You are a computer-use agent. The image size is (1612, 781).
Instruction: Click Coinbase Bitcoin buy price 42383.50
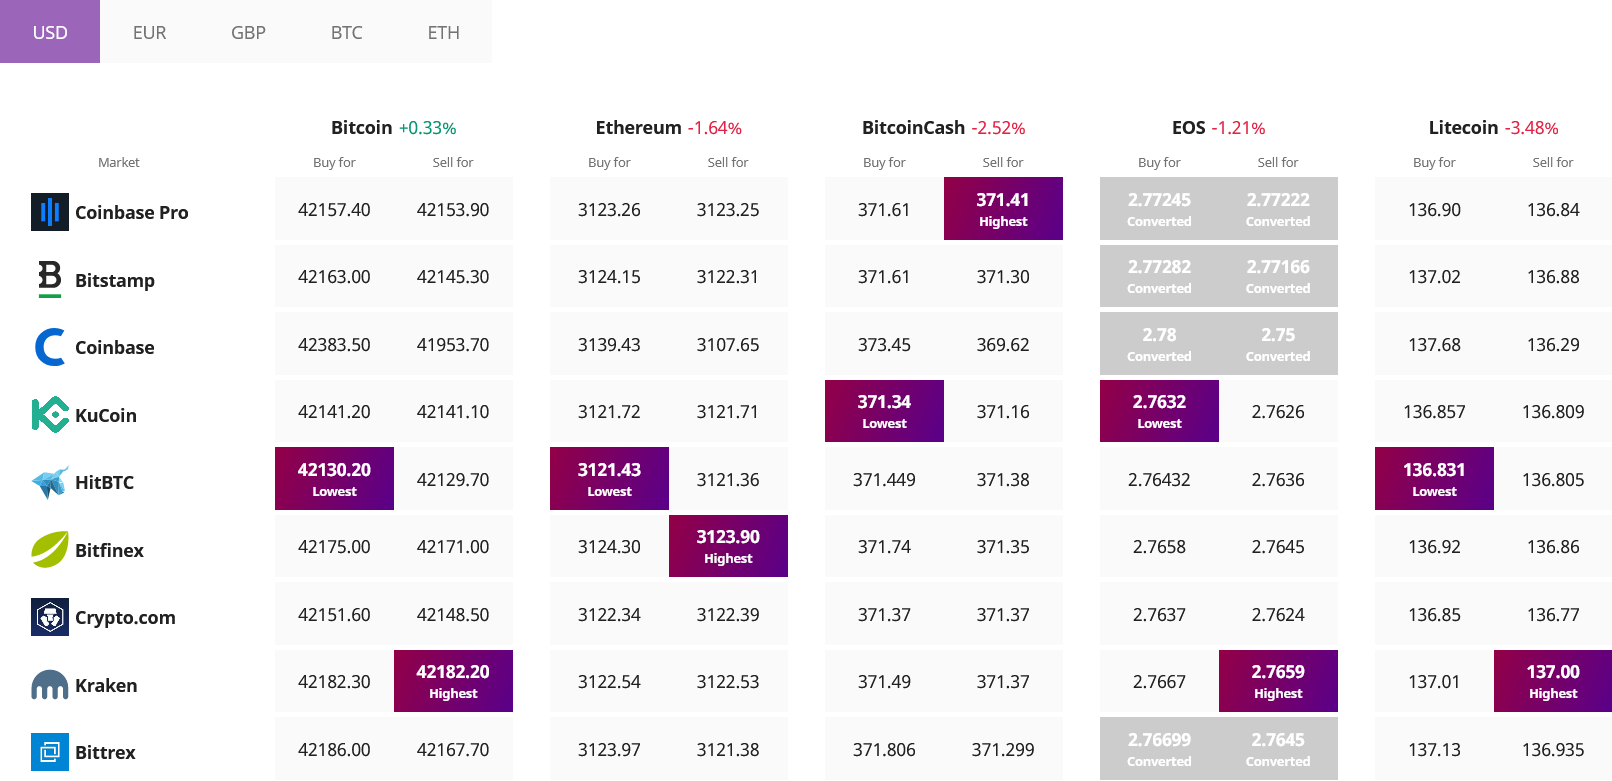(334, 345)
